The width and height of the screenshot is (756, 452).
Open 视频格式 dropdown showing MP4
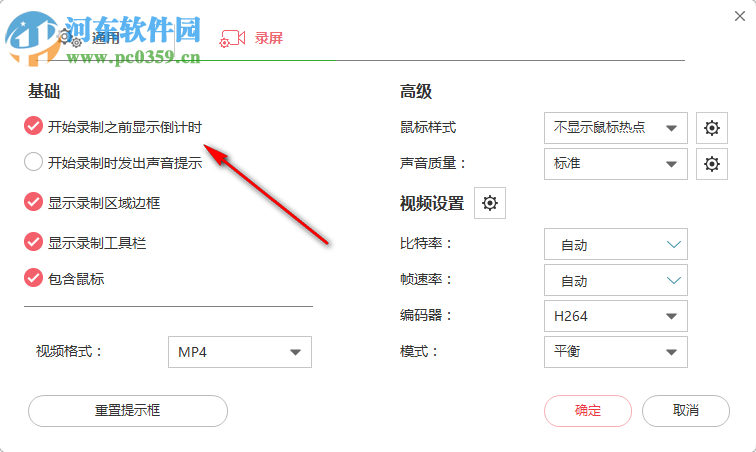point(240,352)
